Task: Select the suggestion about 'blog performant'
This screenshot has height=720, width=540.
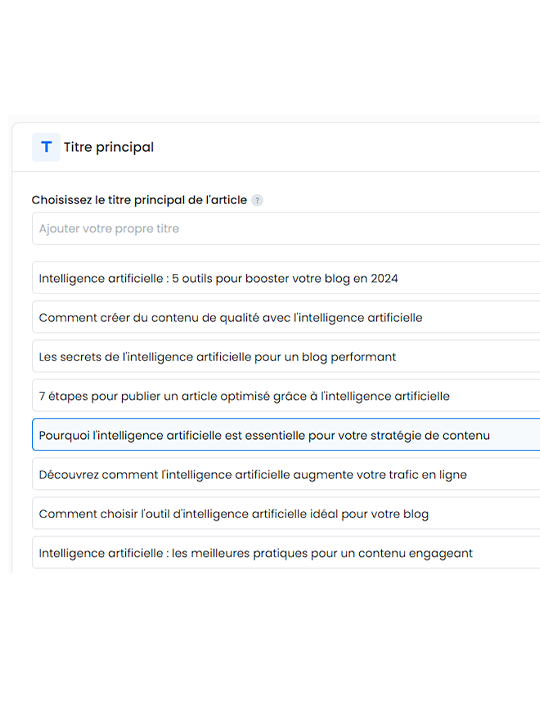Action: [286, 356]
